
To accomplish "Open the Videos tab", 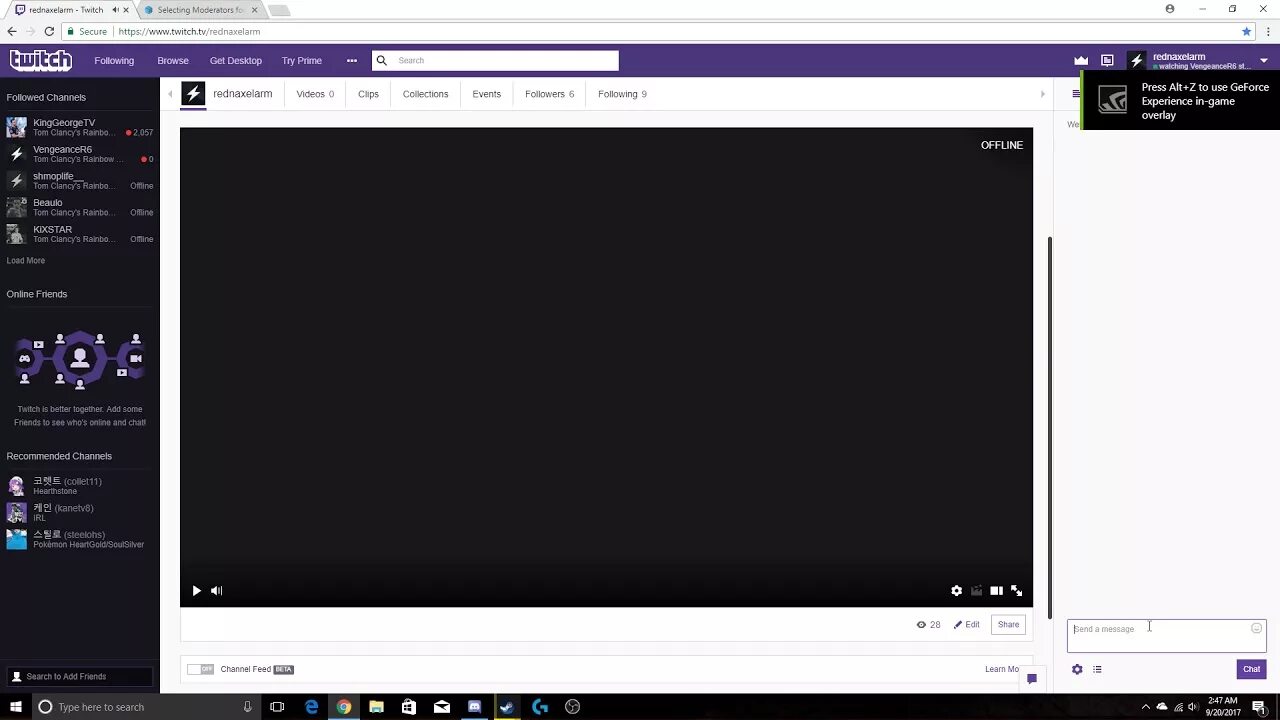I will 315,94.
